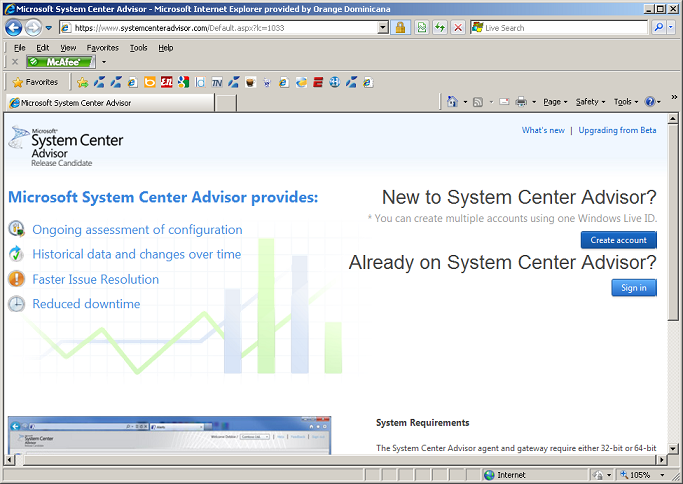683x484 pixels.
Task: Open the recent pages dropdown arrow
Action: click(x=49, y=28)
